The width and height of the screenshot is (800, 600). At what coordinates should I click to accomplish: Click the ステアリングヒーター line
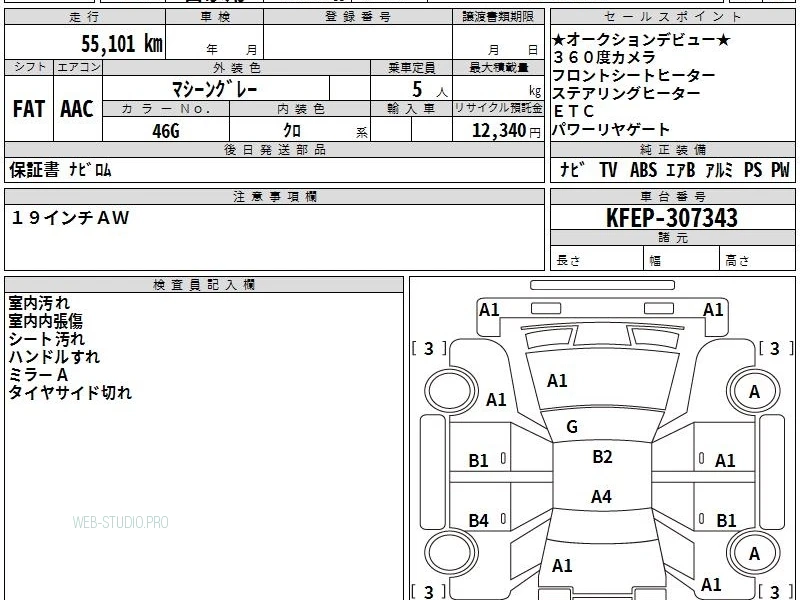(626, 93)
